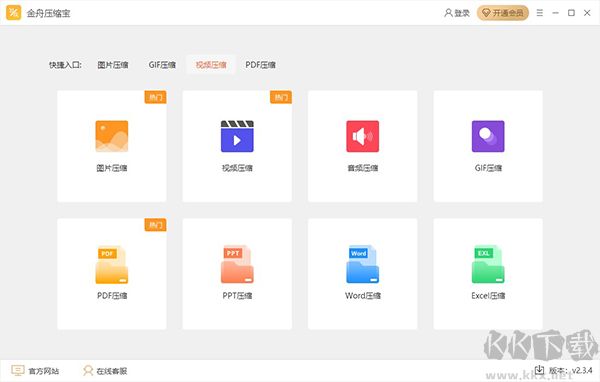Open the 视频压缩 clapperboard icon
The image size is (600, 382).
[237, 136]
